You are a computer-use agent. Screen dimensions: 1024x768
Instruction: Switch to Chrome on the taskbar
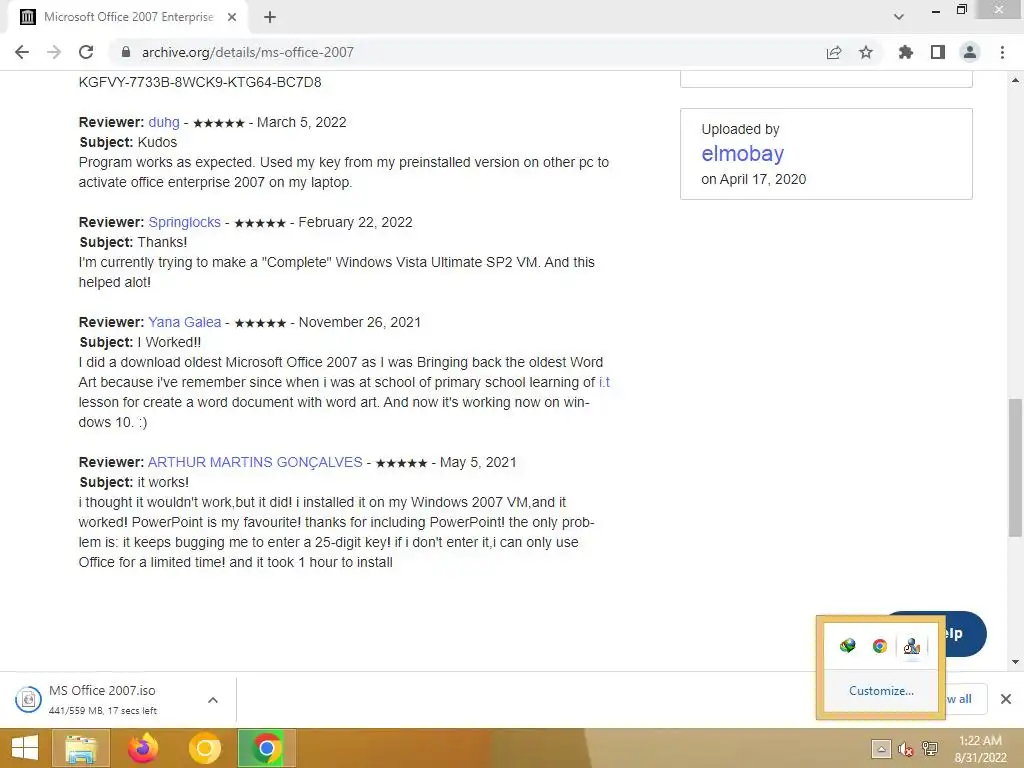click(x=266, y=748)
